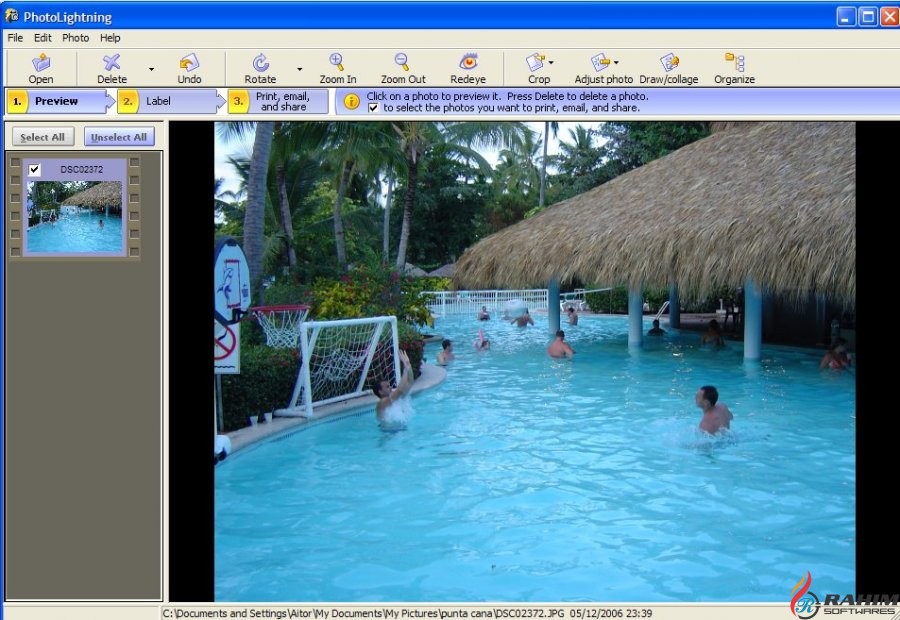900x620 pixels.
Task: Select the Redeye correction tool
Action: click(x=468, y=61)
